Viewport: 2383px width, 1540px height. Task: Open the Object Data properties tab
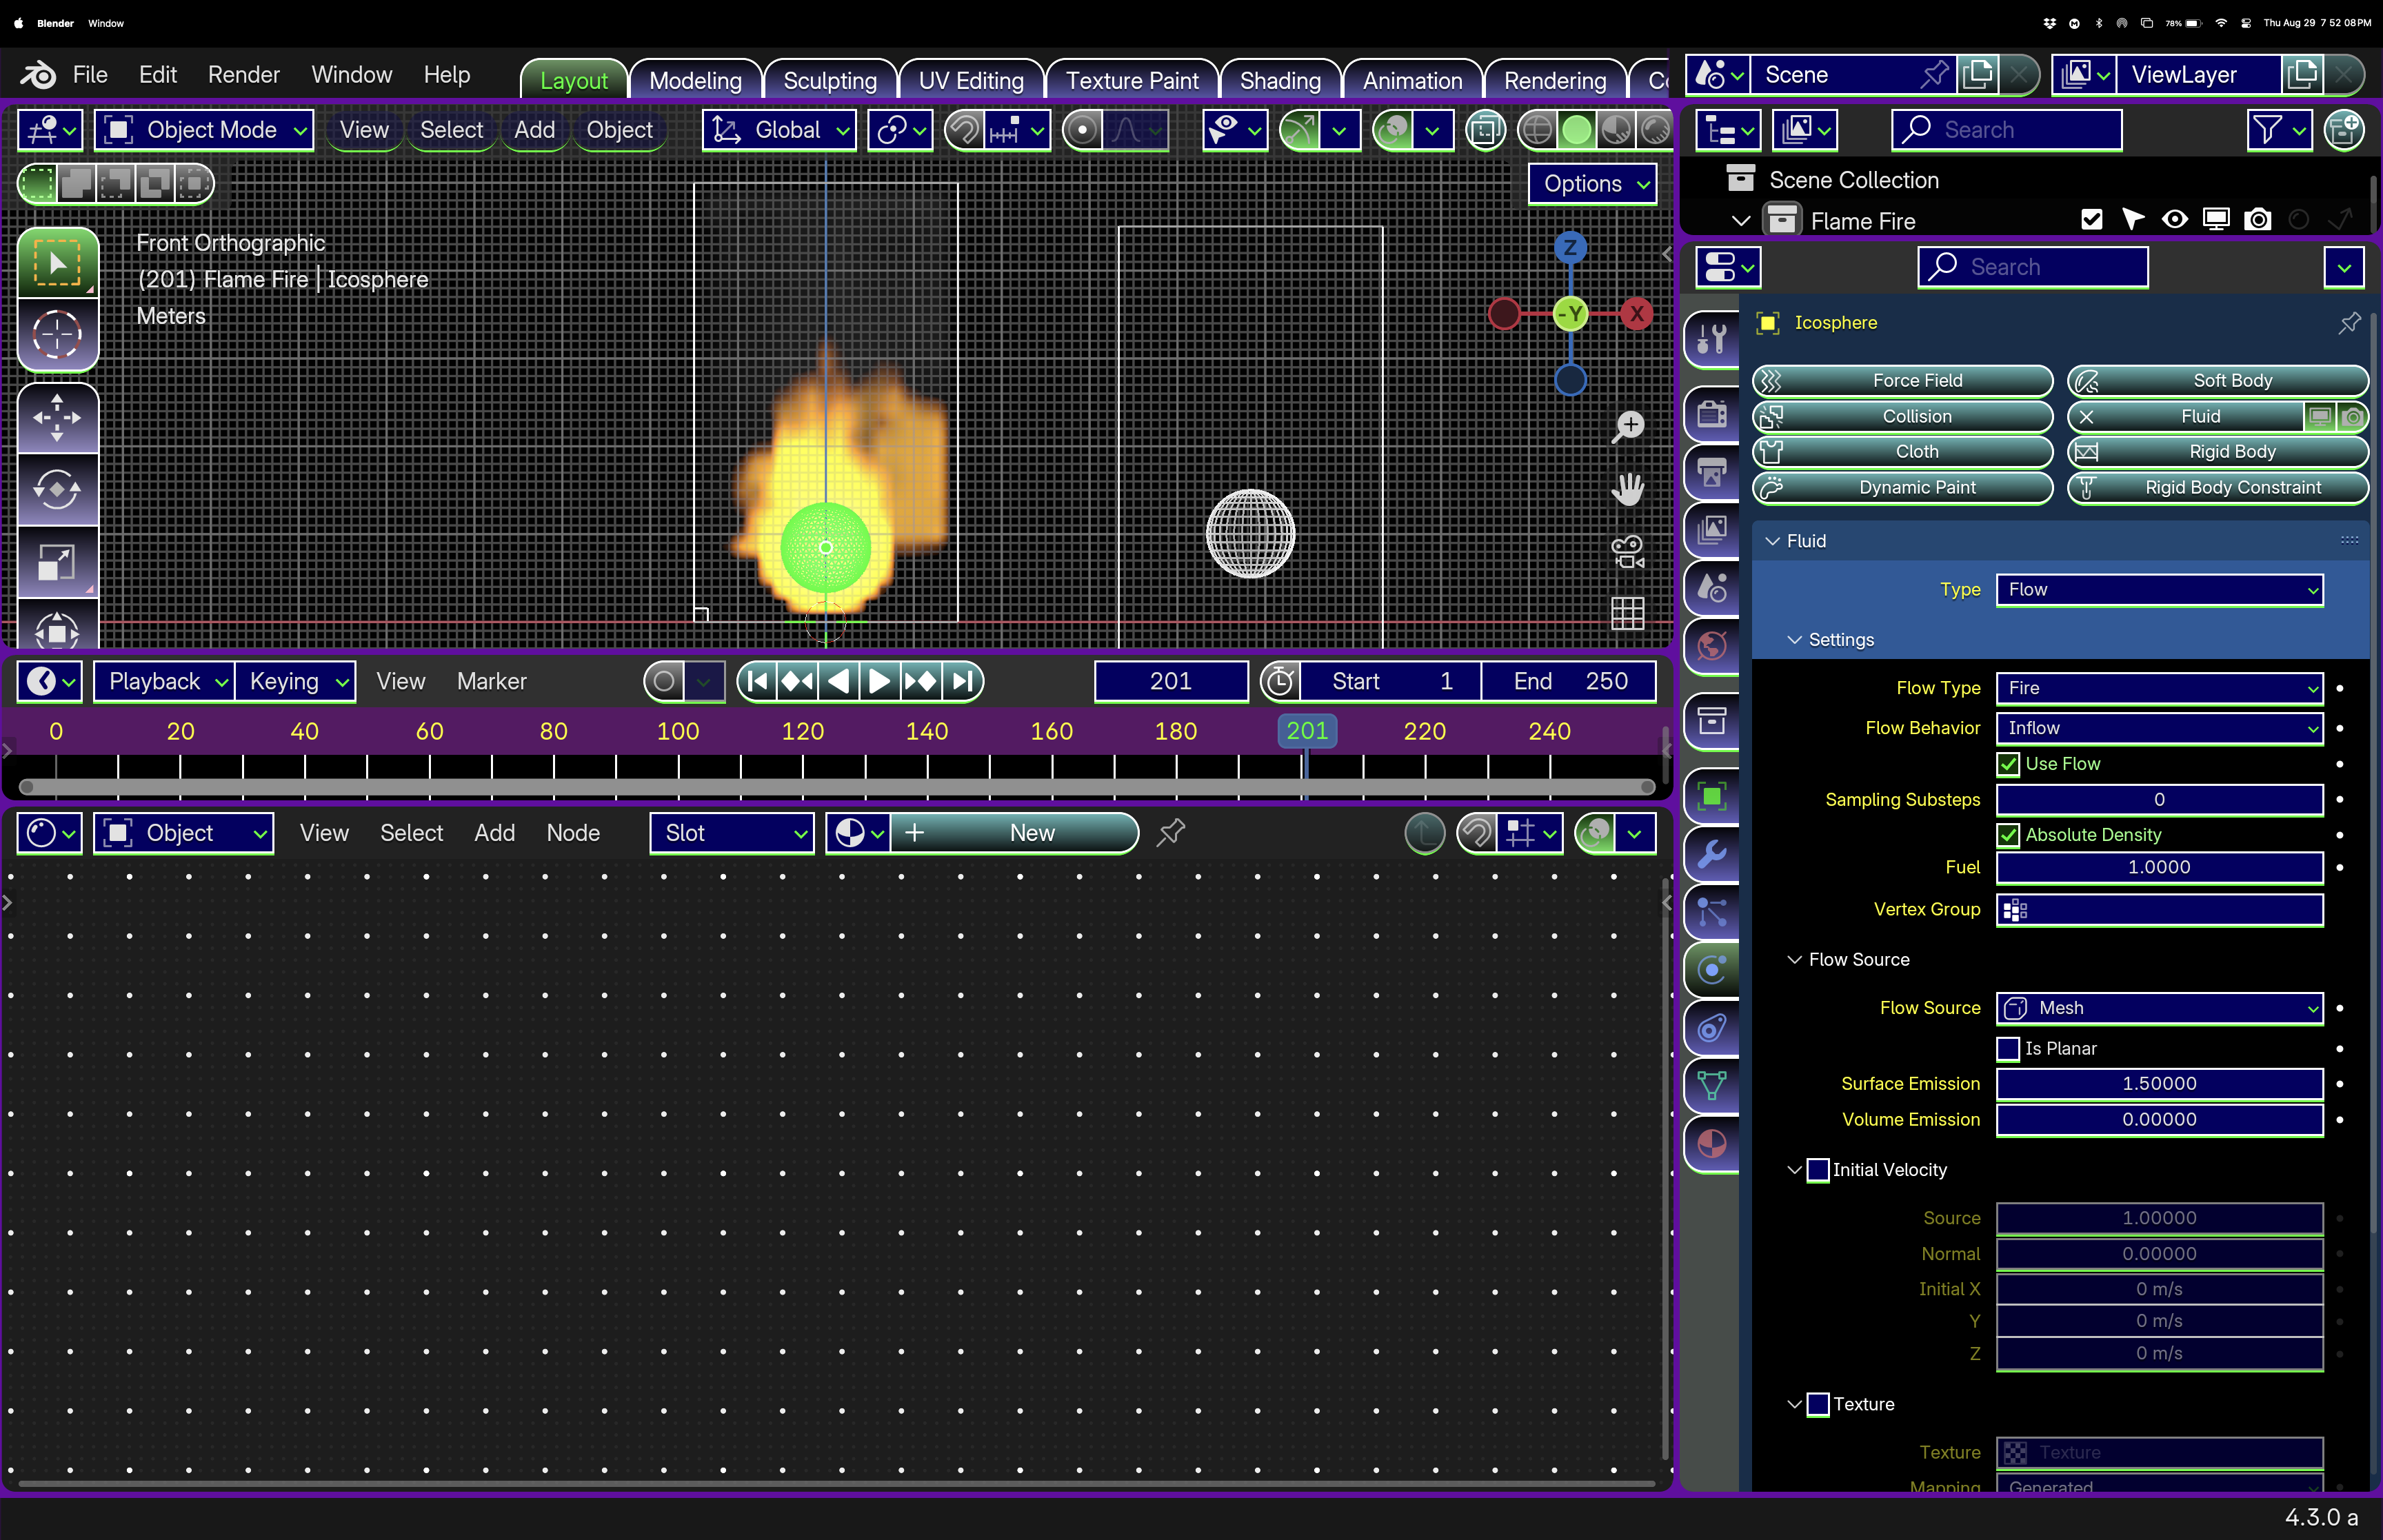tap(1712, 1086)
